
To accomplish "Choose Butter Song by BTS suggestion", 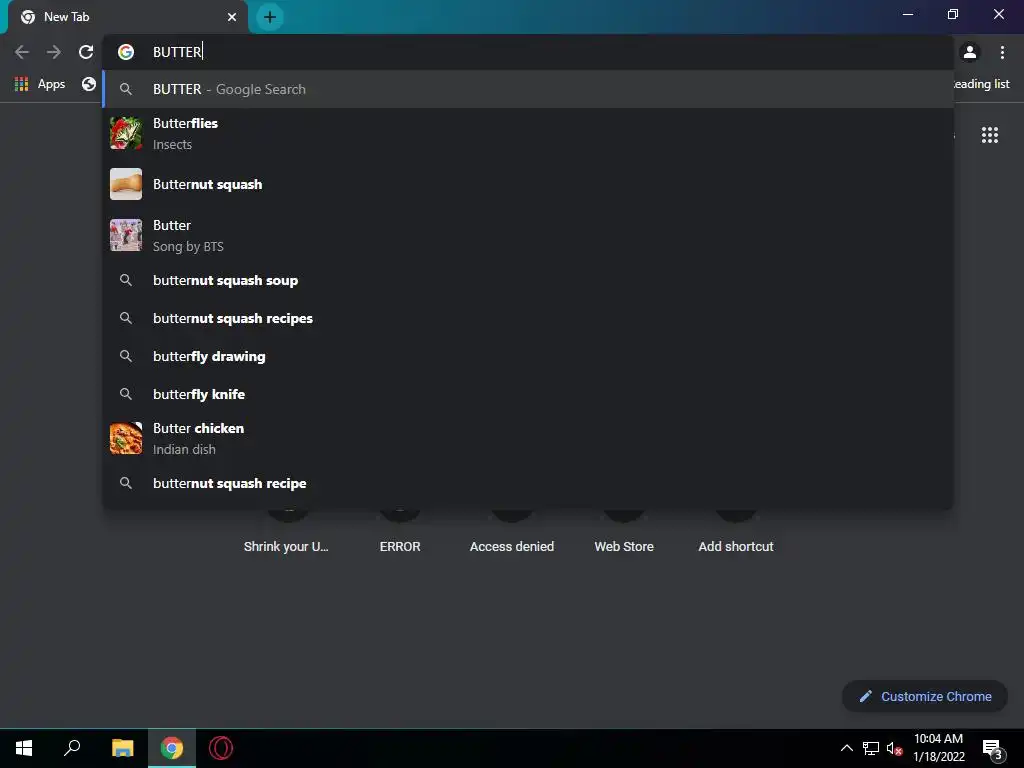I will [528, 235].
